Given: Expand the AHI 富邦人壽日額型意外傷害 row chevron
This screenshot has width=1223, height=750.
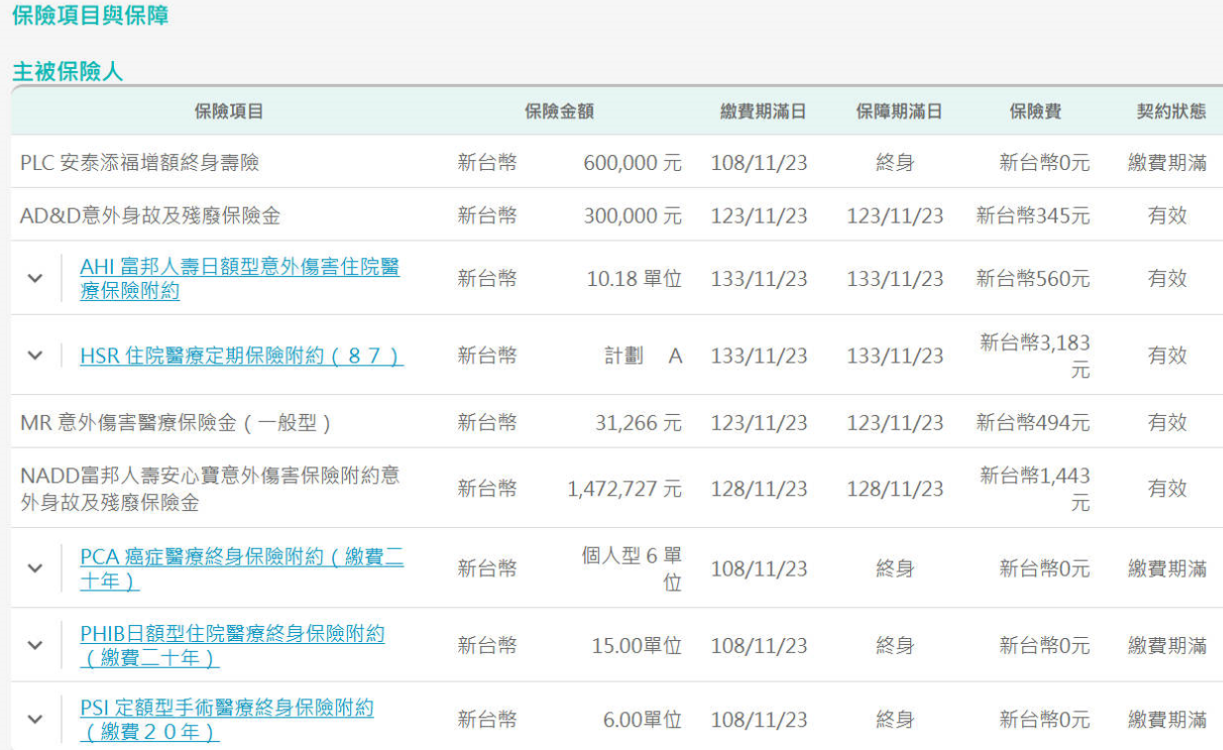Looking at the screenshot, I should [x=35, y=278].
